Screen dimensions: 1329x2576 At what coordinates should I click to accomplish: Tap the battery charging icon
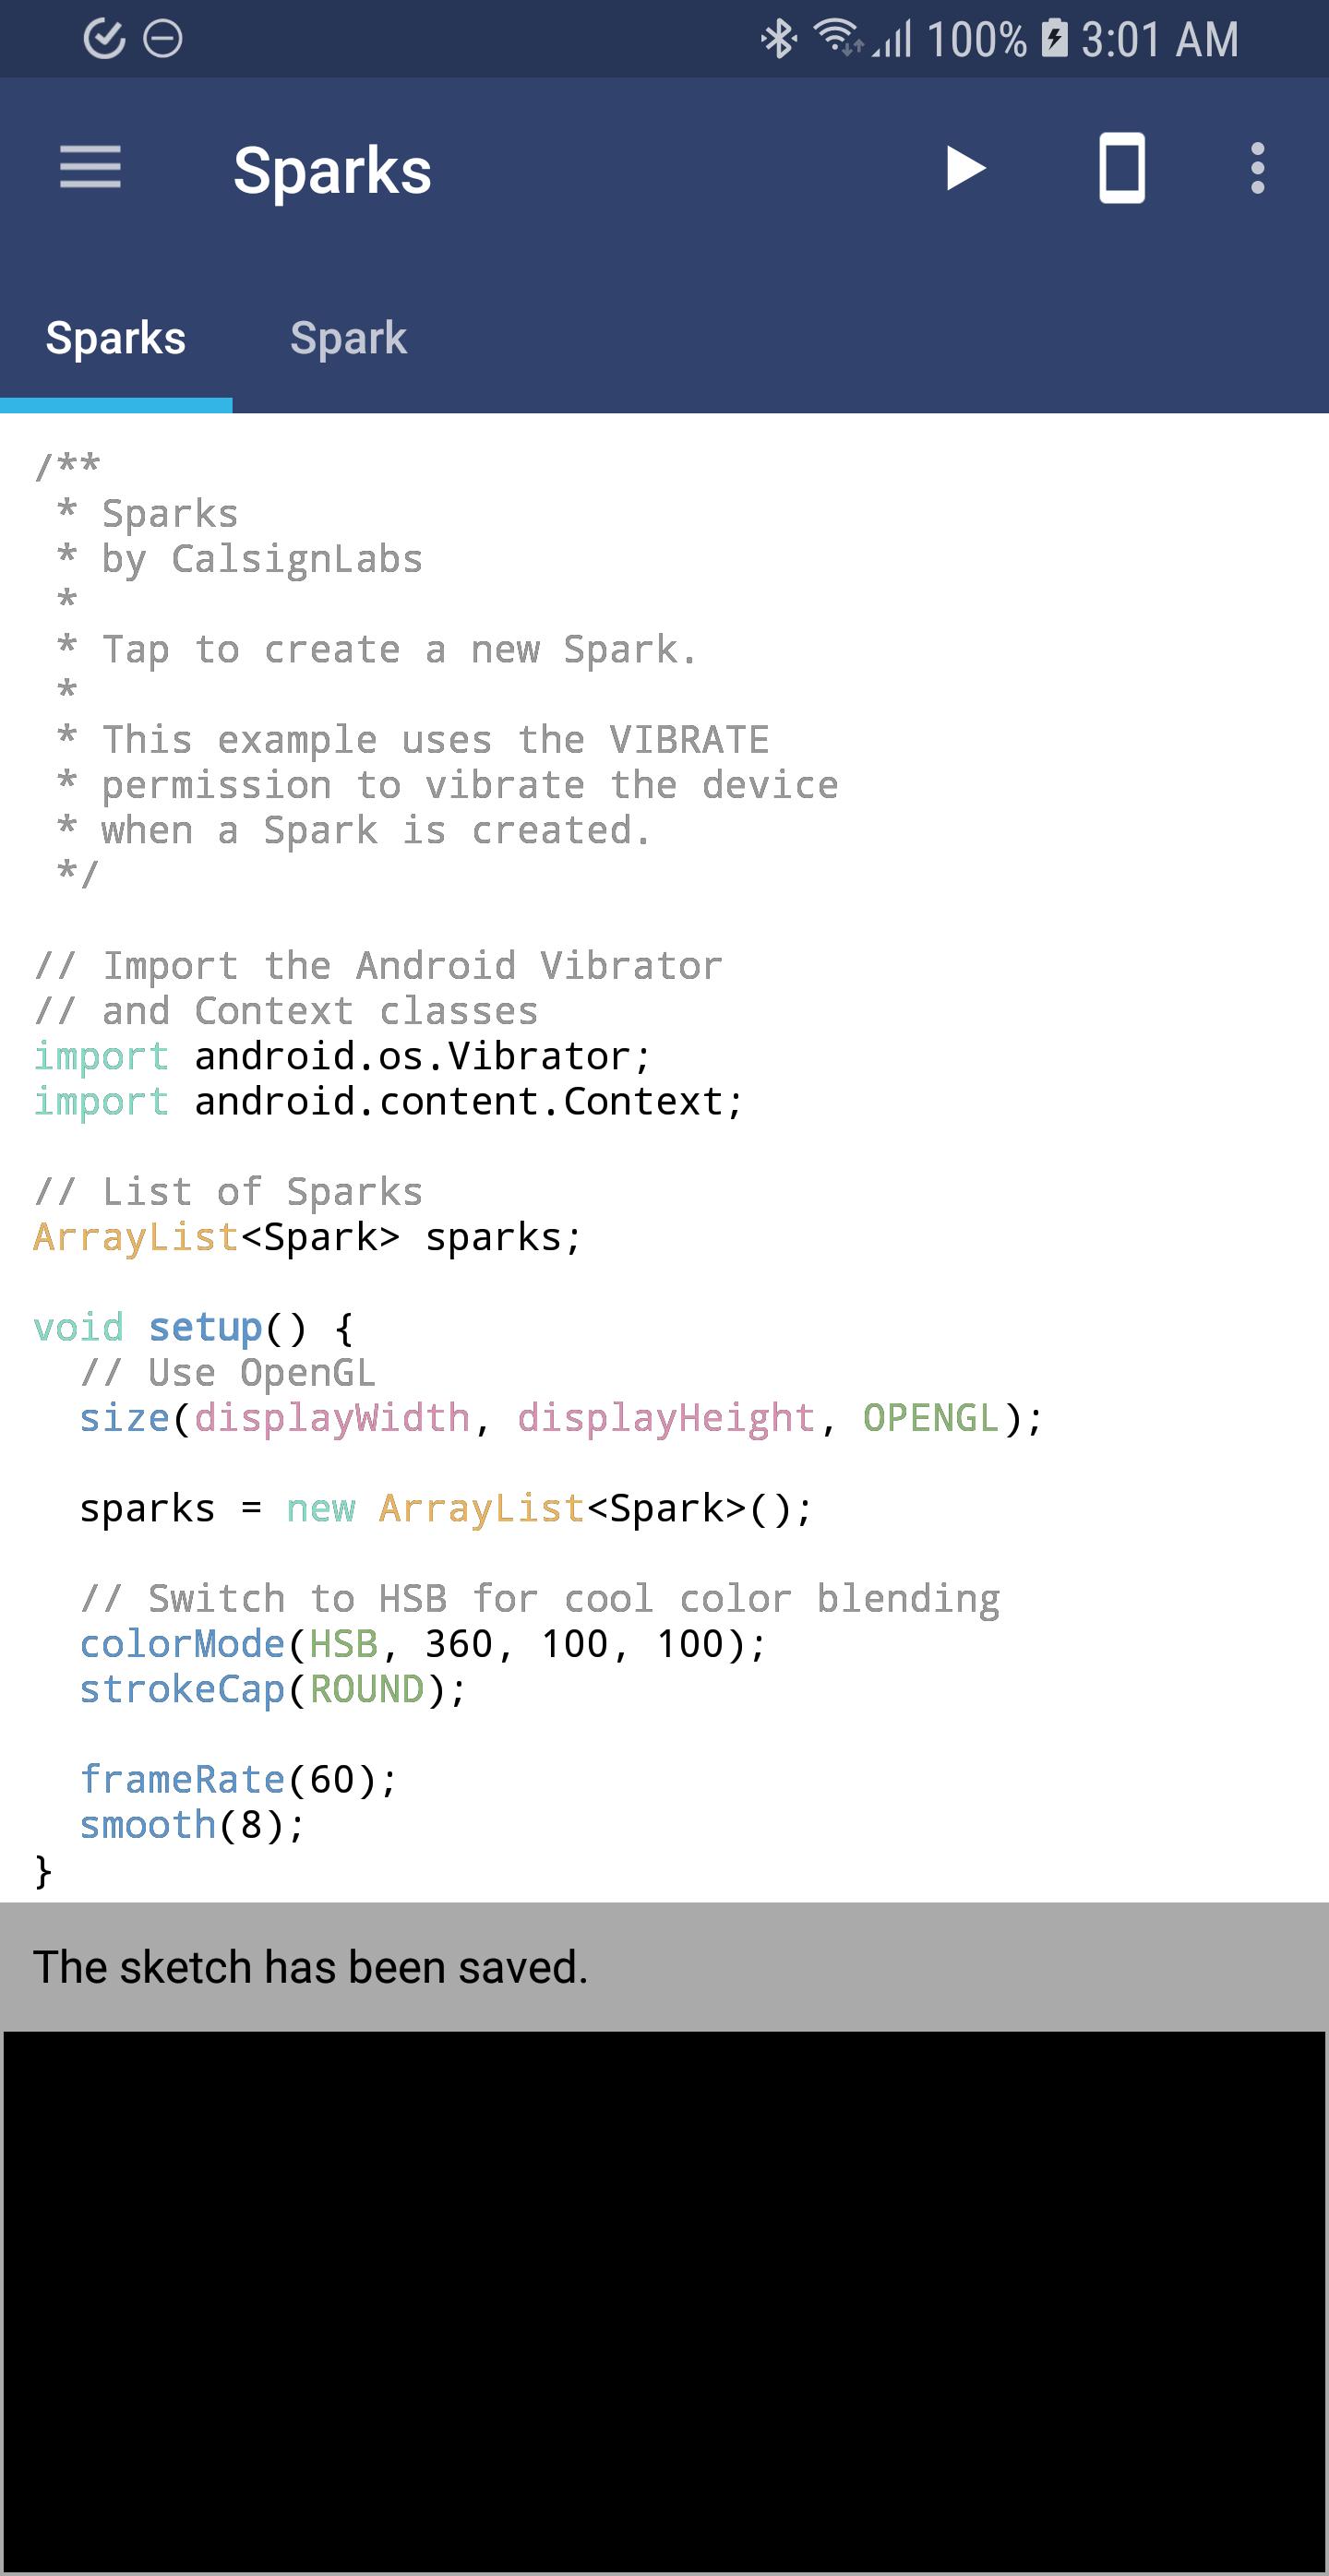pos(1054,39)
